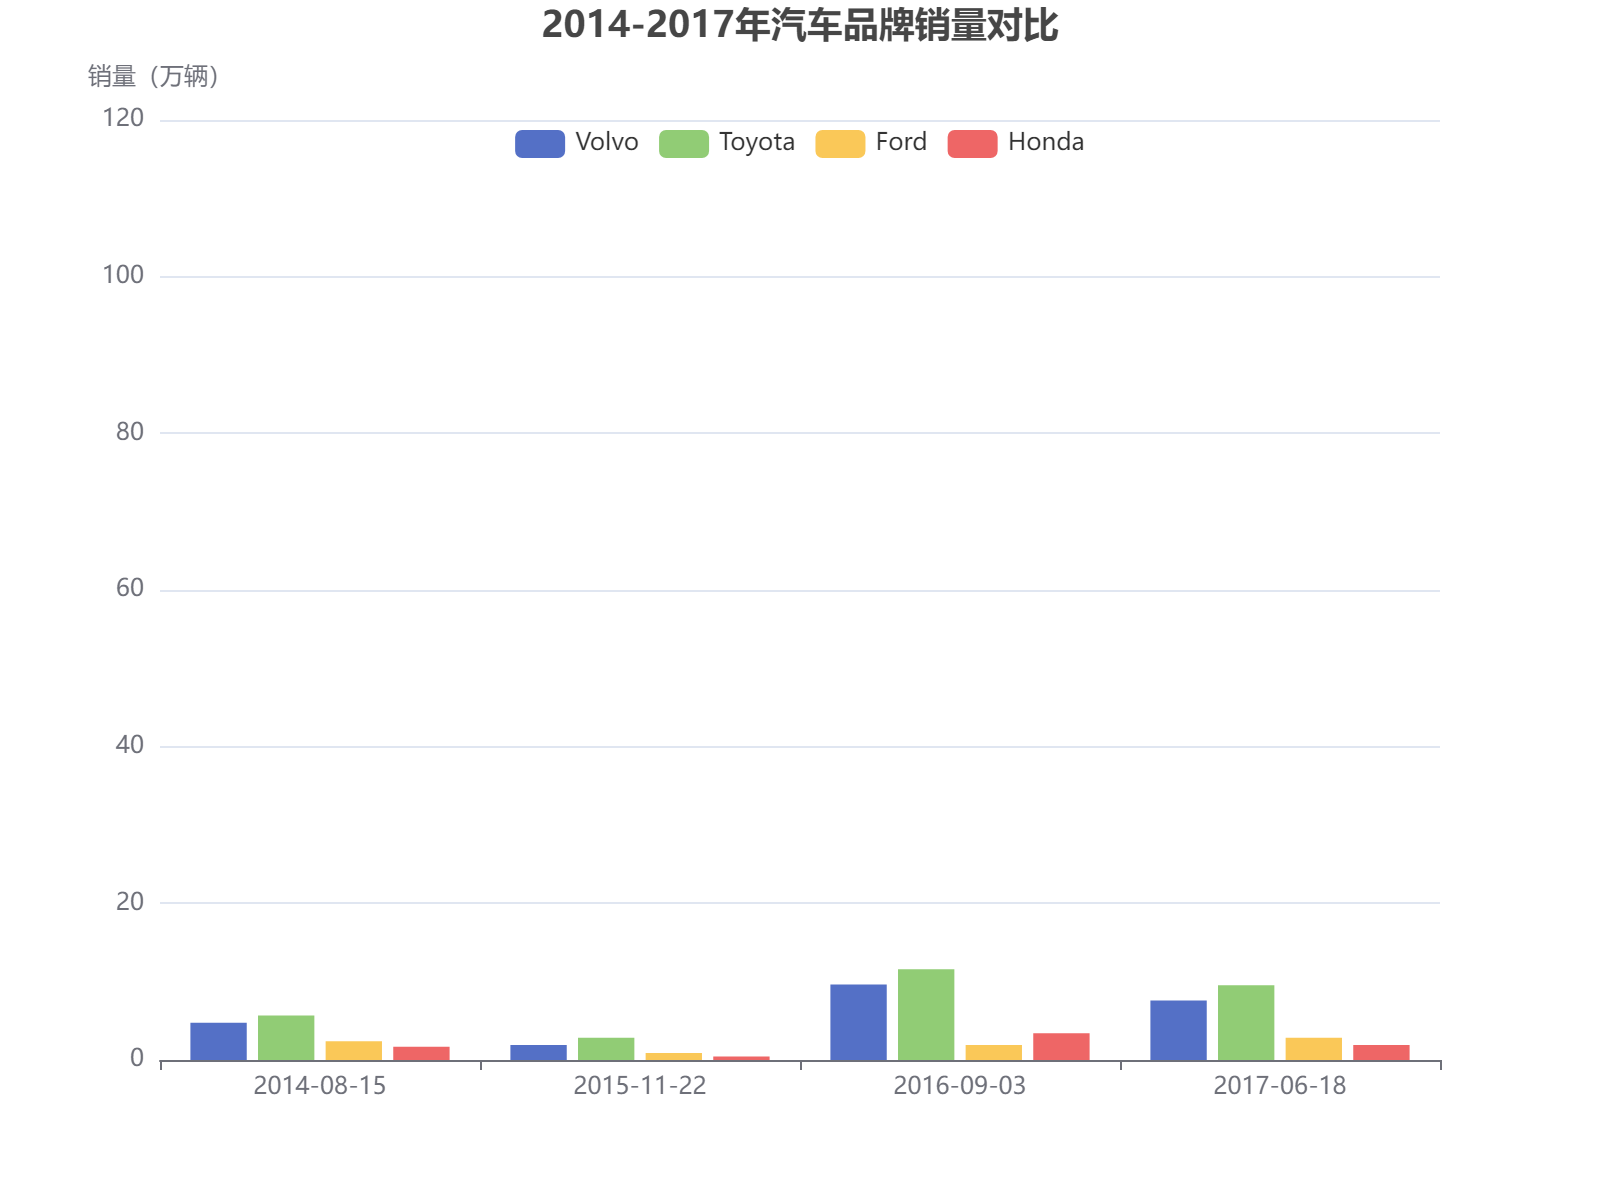Image resolution: width=1600 pixels, height=1200 pixels.
Task: Select the blue Volvo bar for 2016-09-03
Action: (x=859, y=1020)
